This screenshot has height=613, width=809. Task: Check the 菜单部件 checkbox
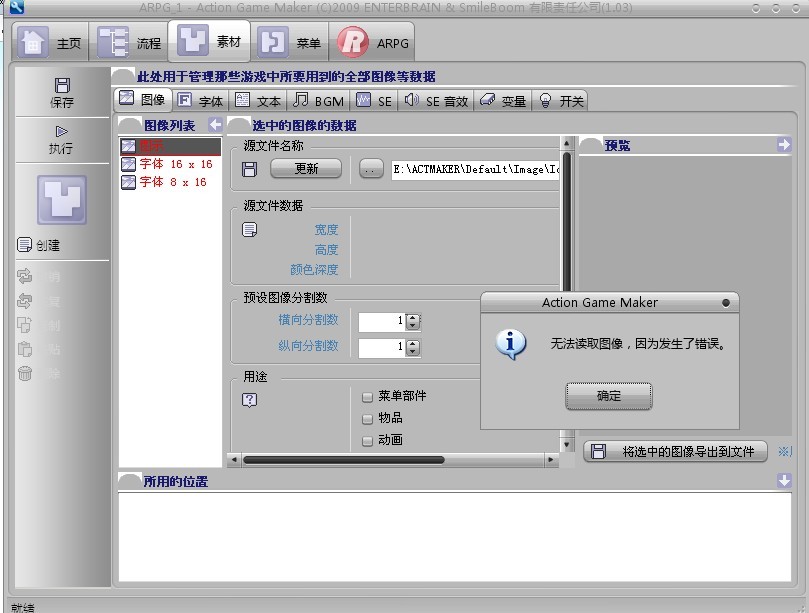pyautogui.click(x=367, y=397)
